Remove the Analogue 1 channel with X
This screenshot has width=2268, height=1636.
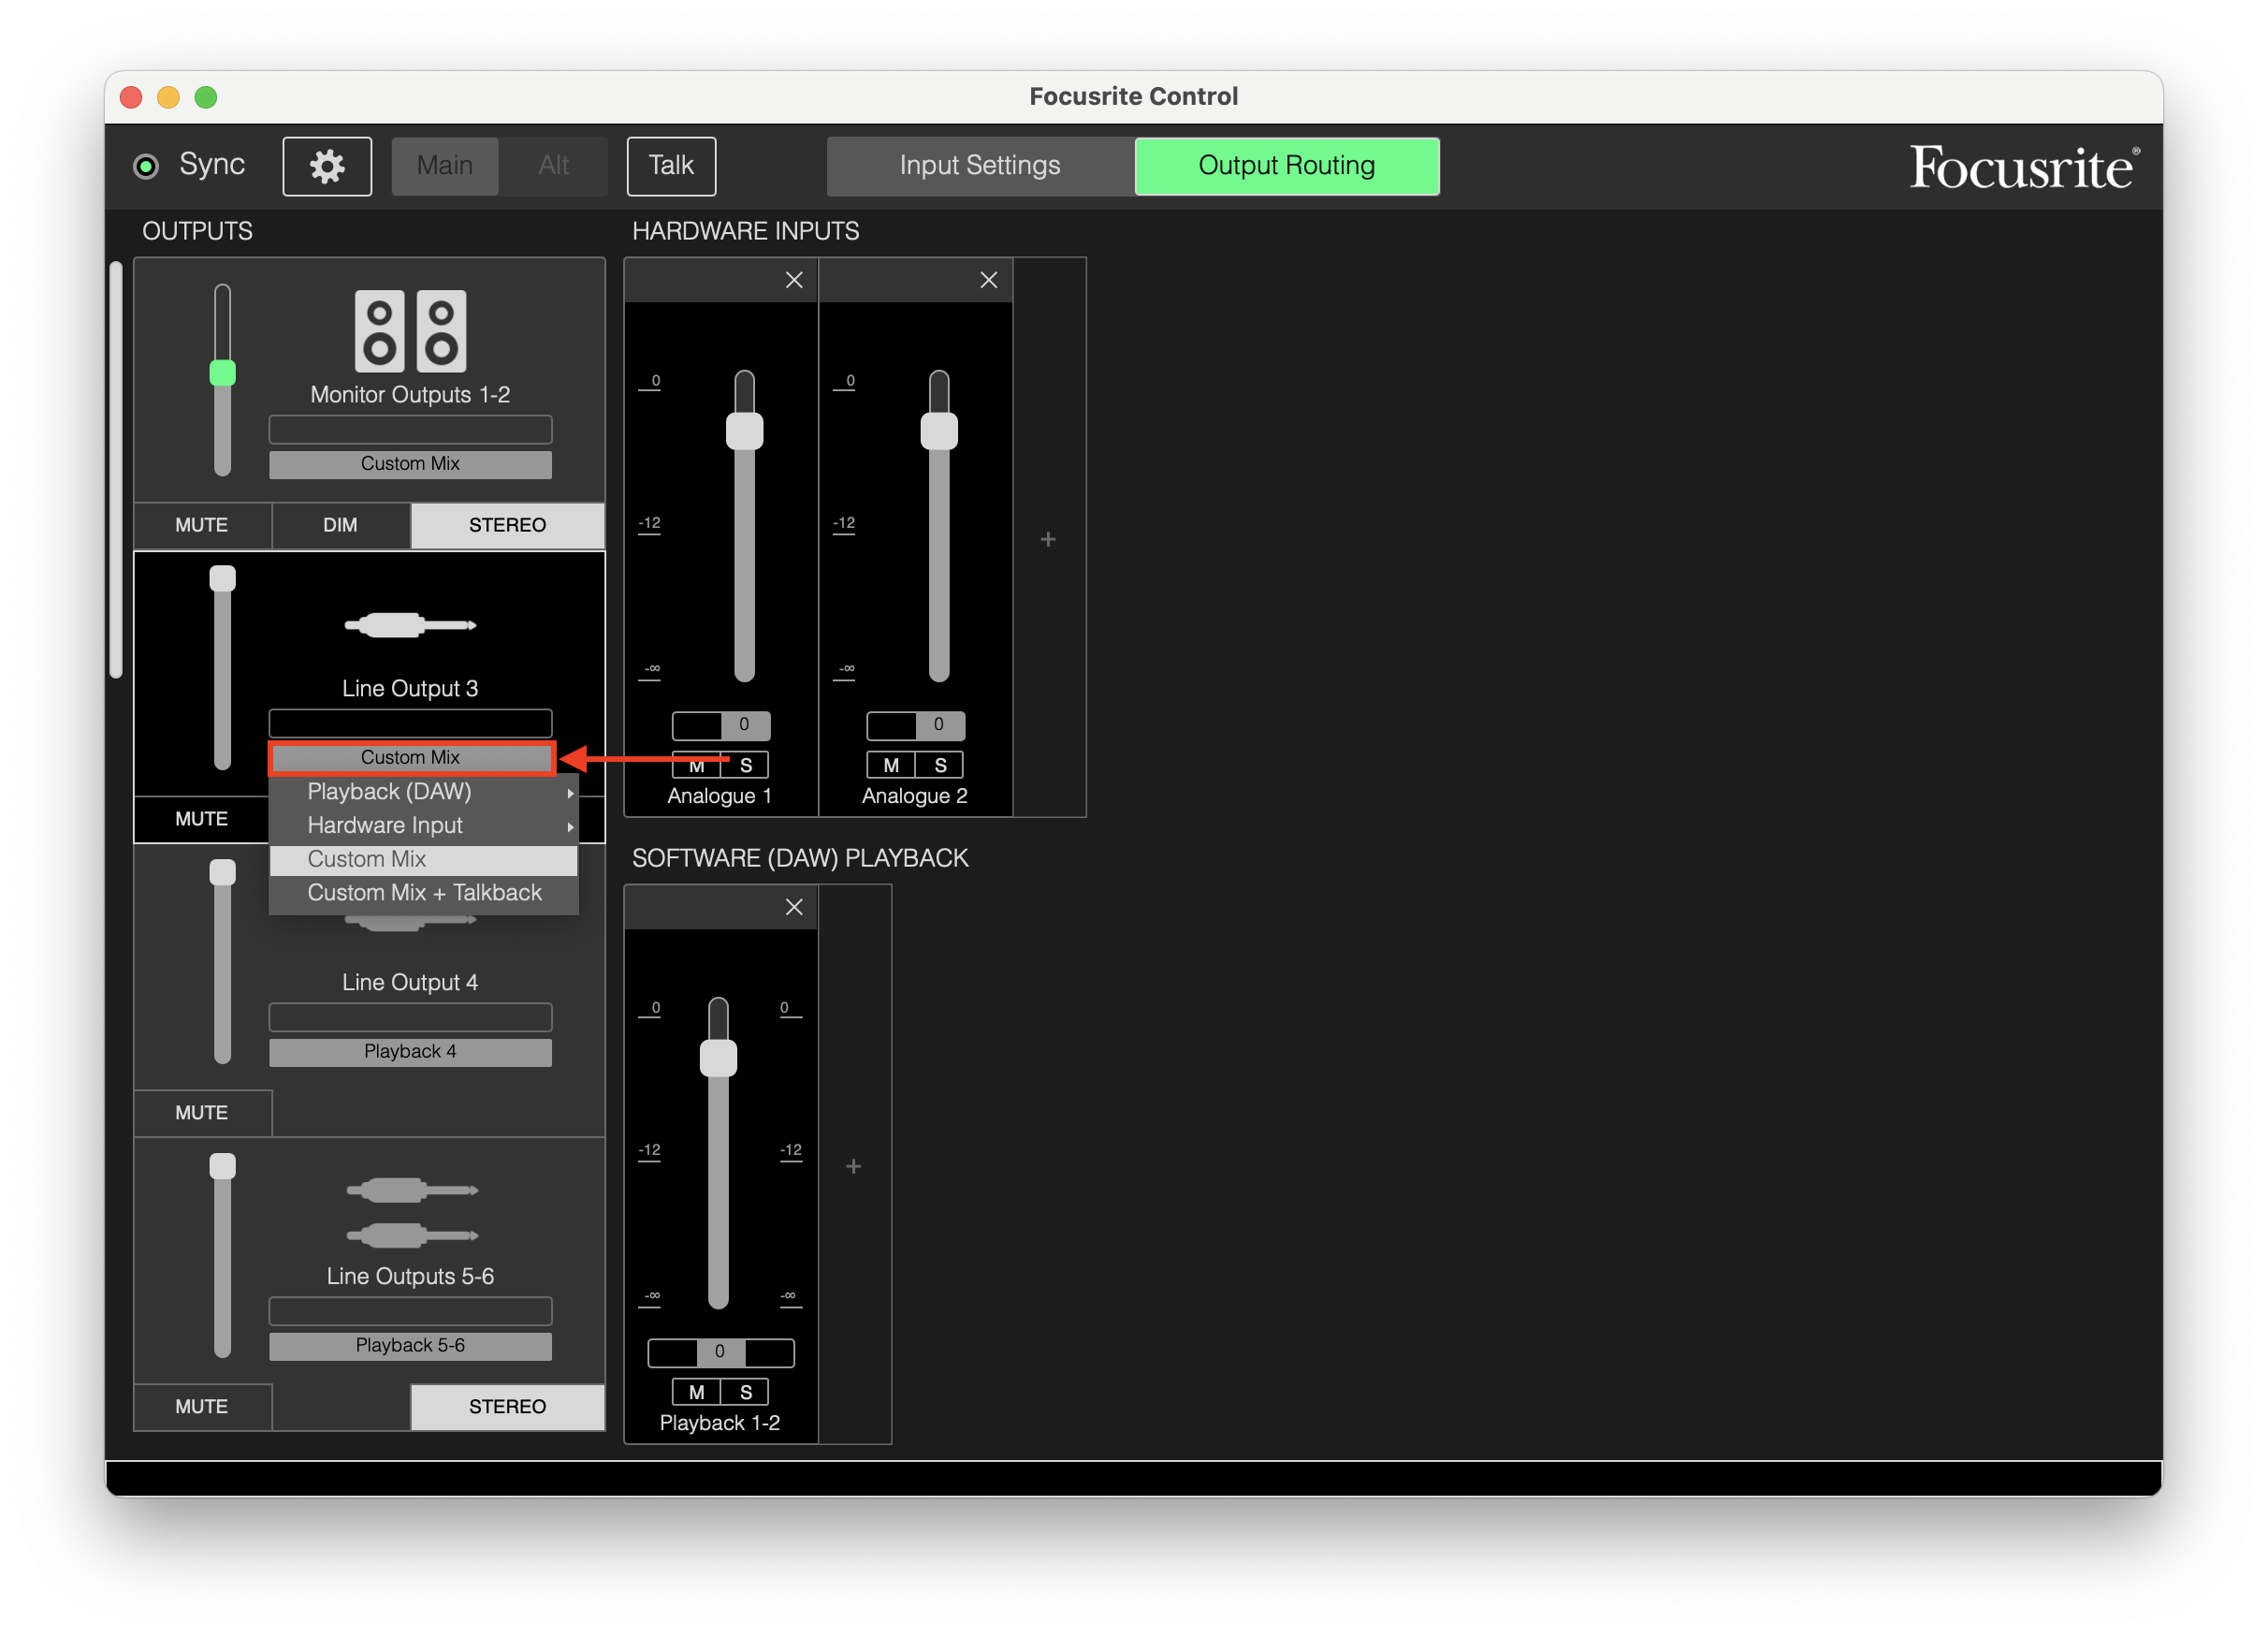coord(794,280)
